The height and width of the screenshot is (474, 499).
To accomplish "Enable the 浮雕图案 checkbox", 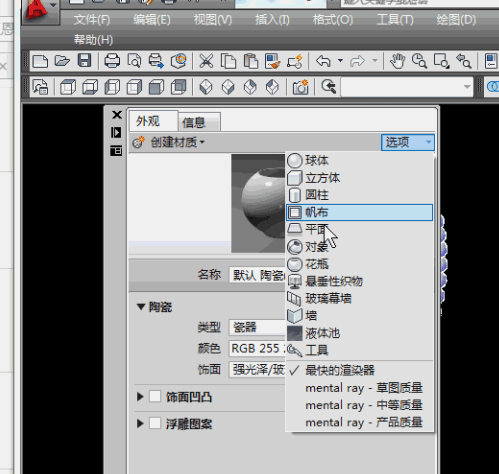I will [x=155, y=423].
